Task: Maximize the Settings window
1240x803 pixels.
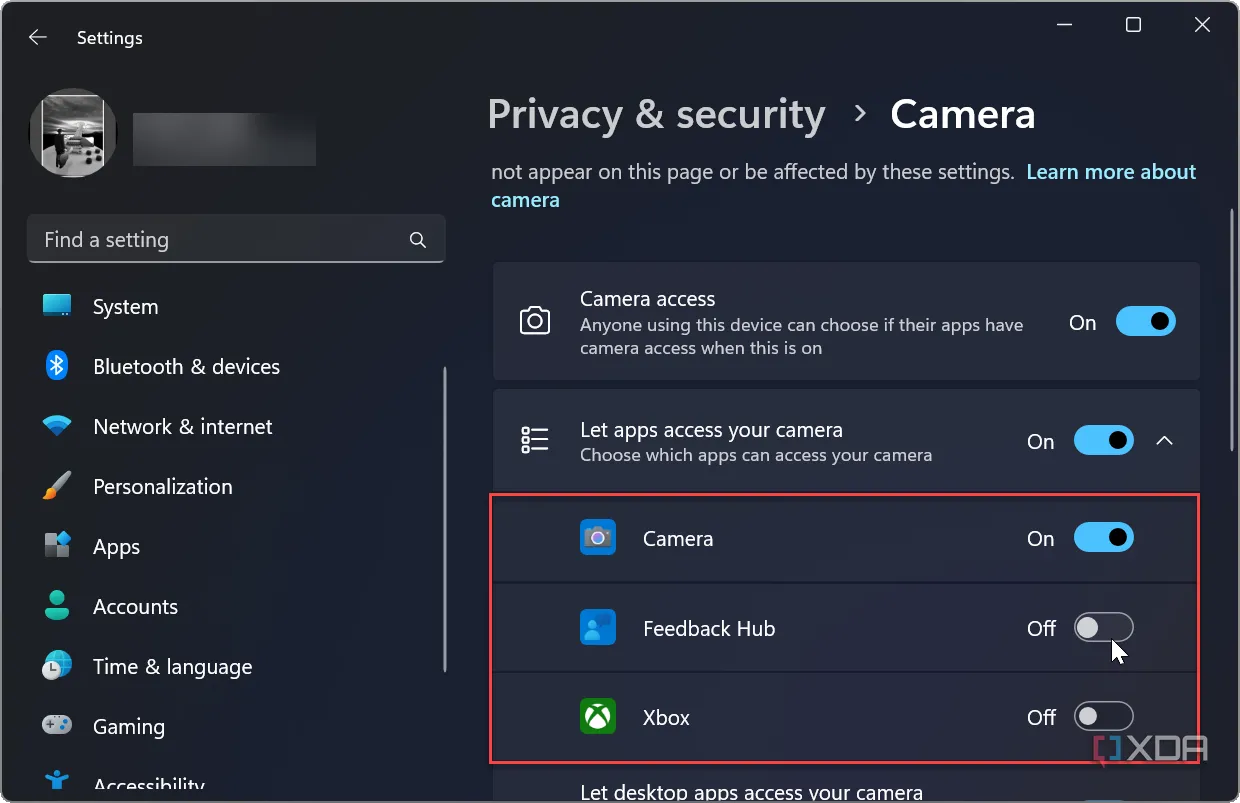Action: tap(1133, 25)
